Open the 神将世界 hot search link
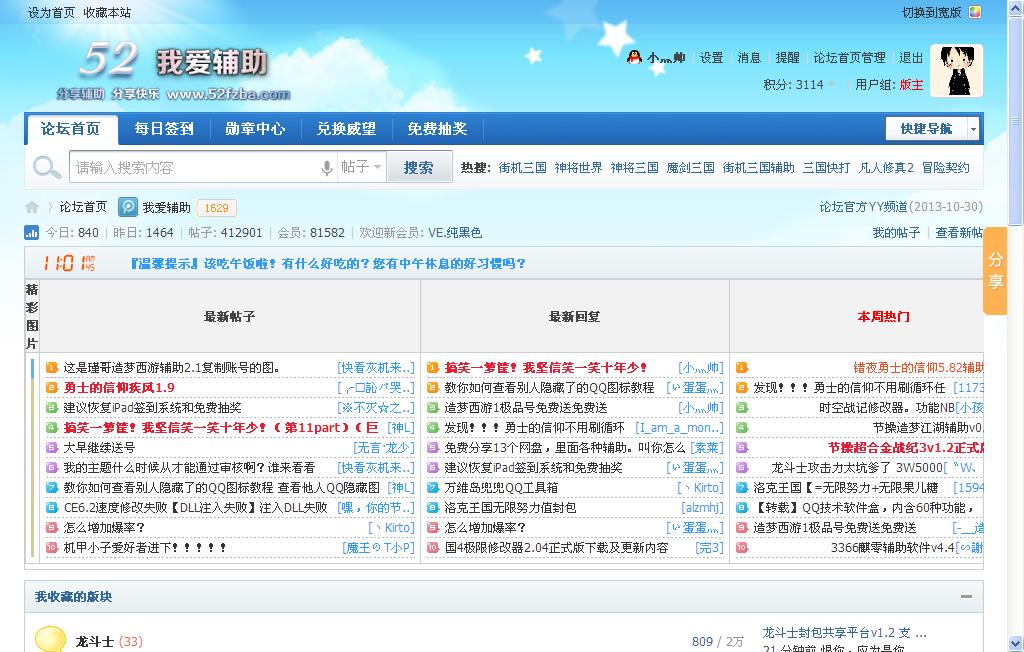The height and width of the screenshot is (652, 1024). (x=578, y=168)
